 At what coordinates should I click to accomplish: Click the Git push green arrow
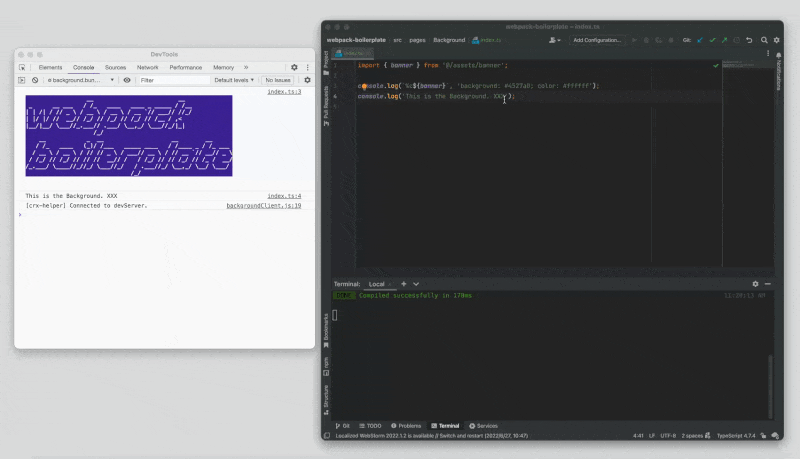click(x=724, y=40)
